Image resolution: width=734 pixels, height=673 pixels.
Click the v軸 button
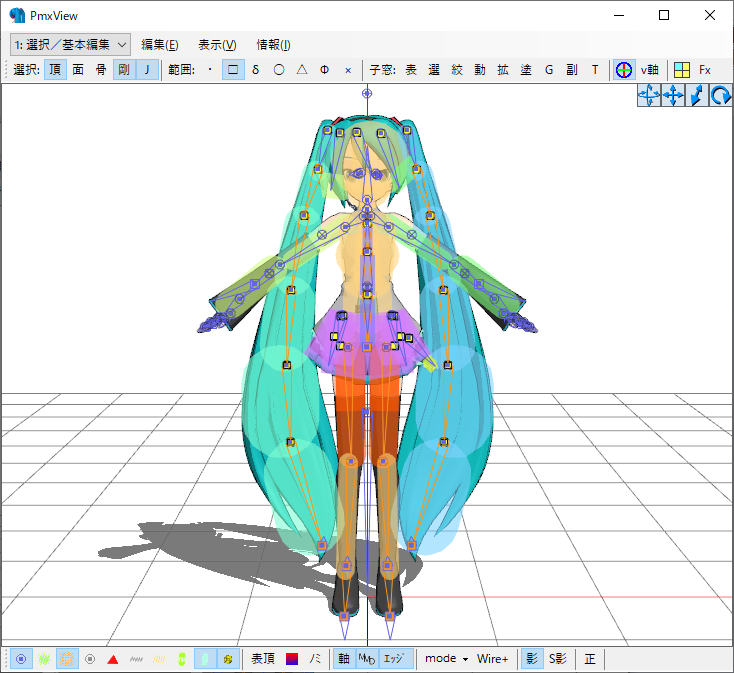(x=650, y=70)
